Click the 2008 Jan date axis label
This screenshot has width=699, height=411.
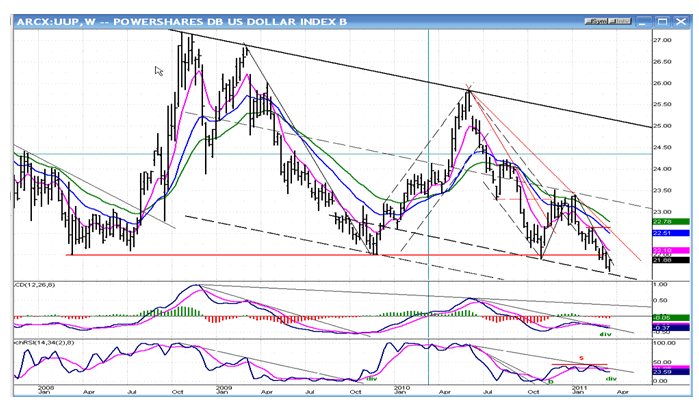pos(45,390)
